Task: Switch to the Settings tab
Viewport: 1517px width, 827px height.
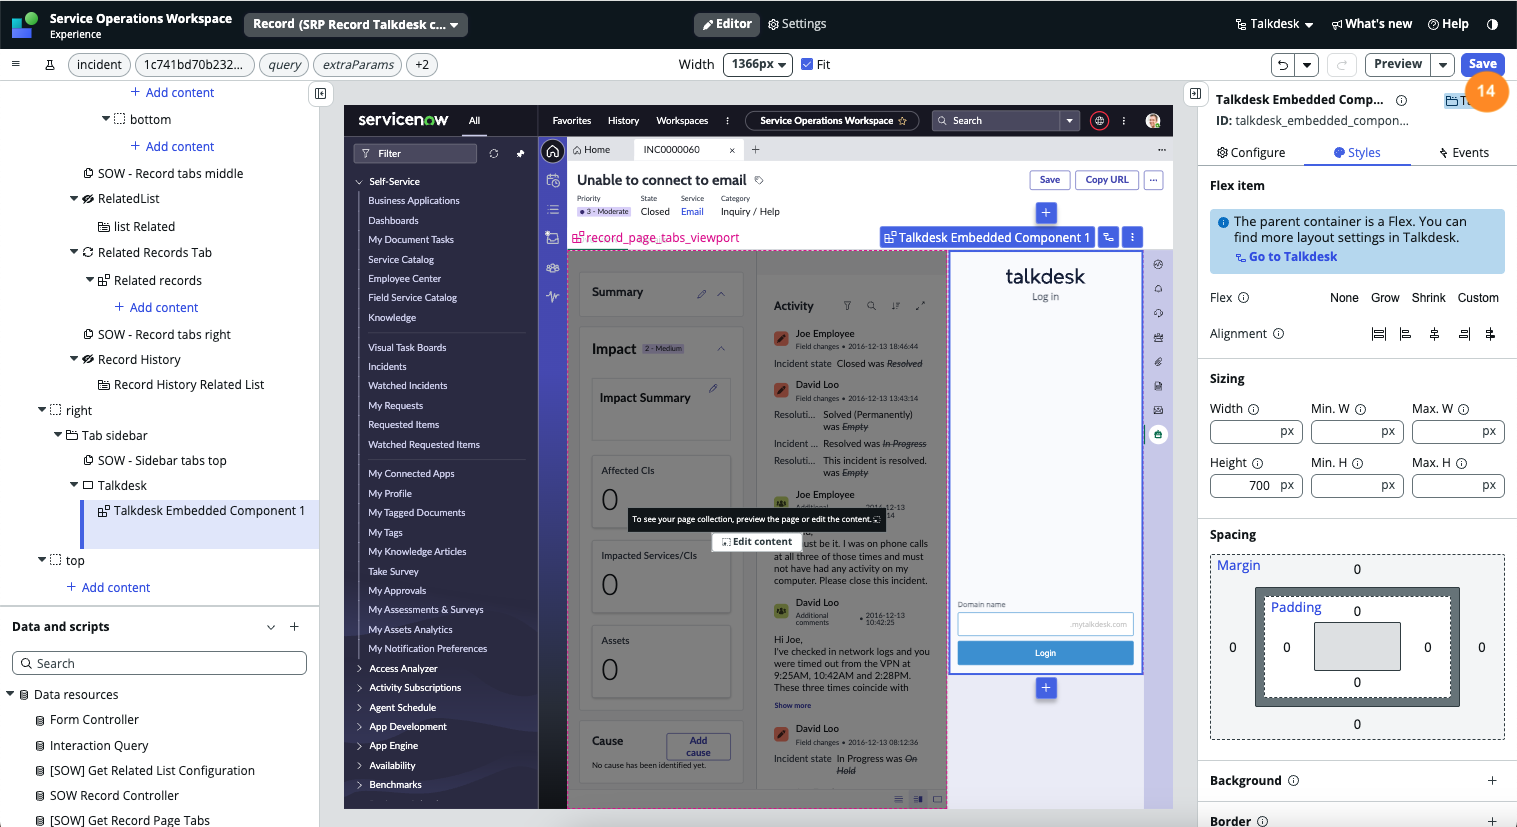Action: (797, 24)
